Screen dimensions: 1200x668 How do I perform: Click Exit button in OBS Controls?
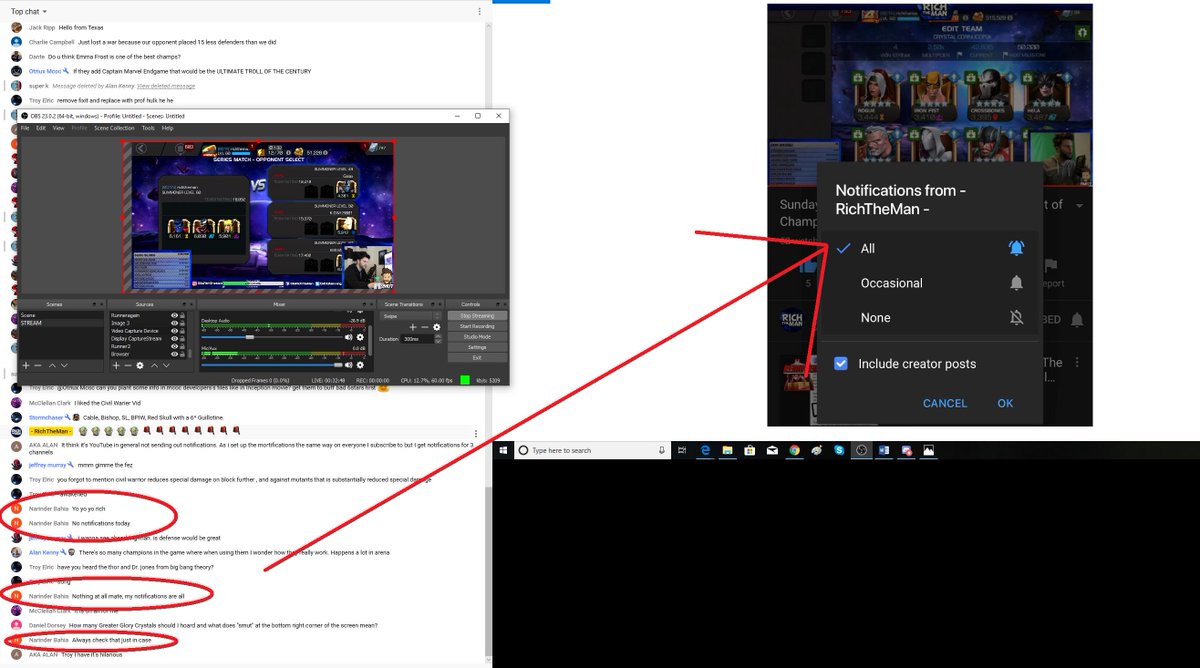[x=477, y=357]
